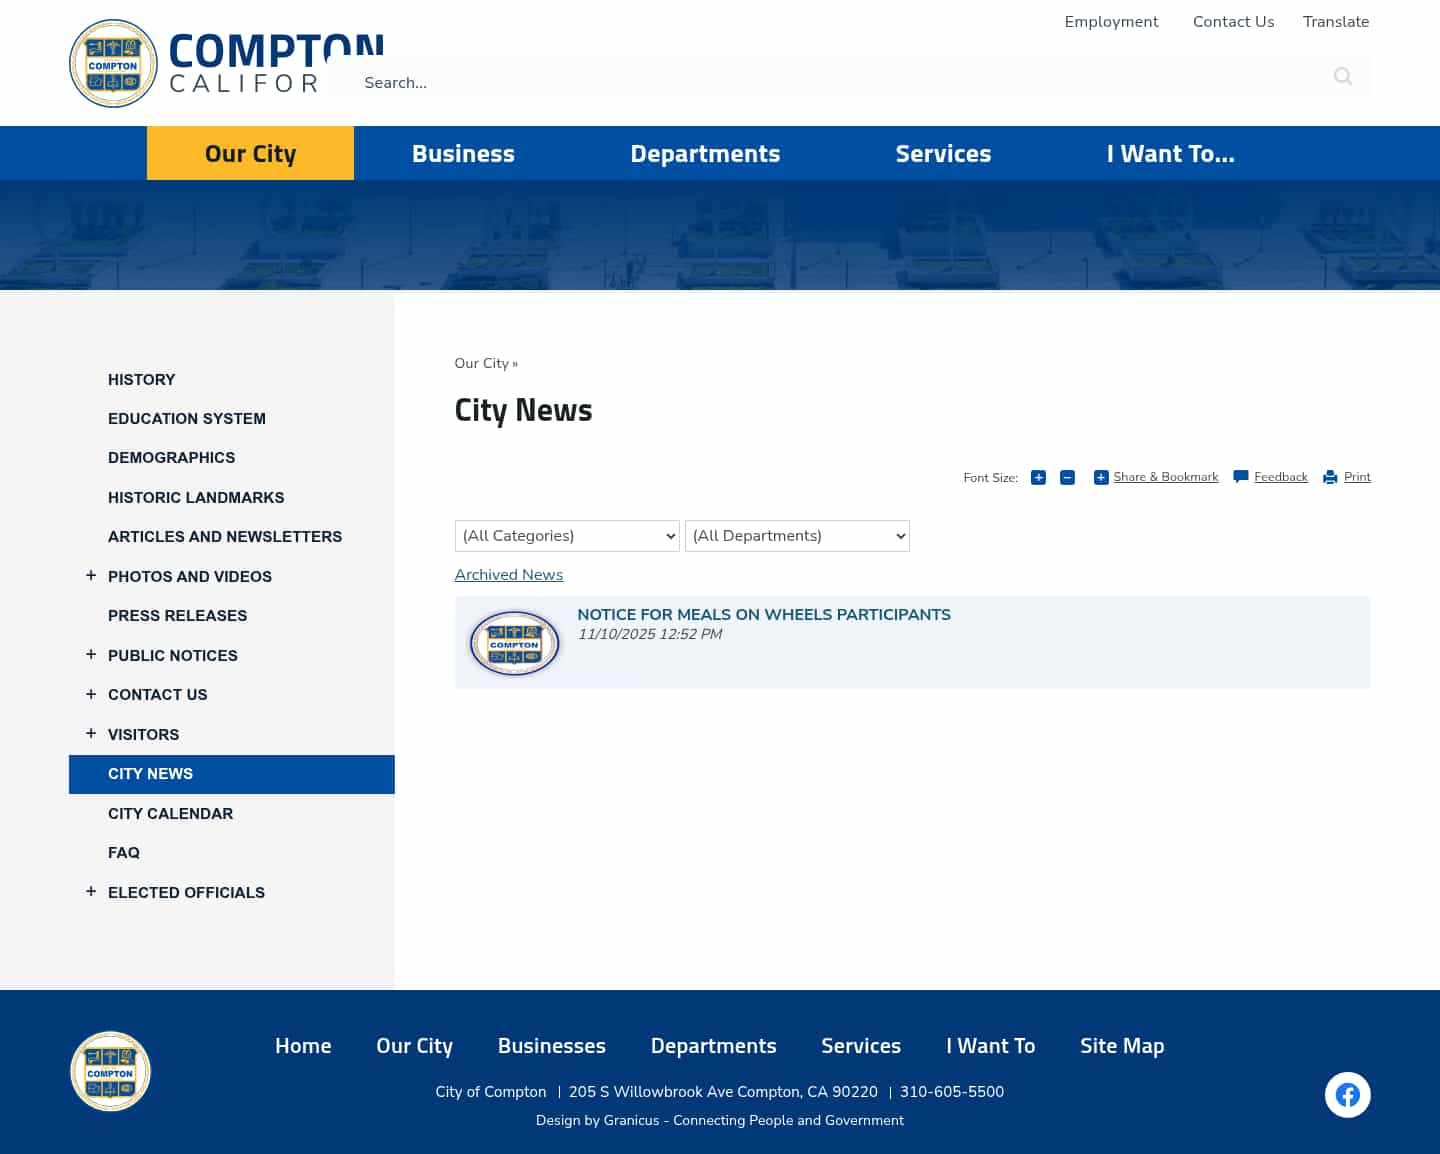1440x1154 pixels.
Task: Select the Departments navigation menu
Action: click(x=705, y=153)
